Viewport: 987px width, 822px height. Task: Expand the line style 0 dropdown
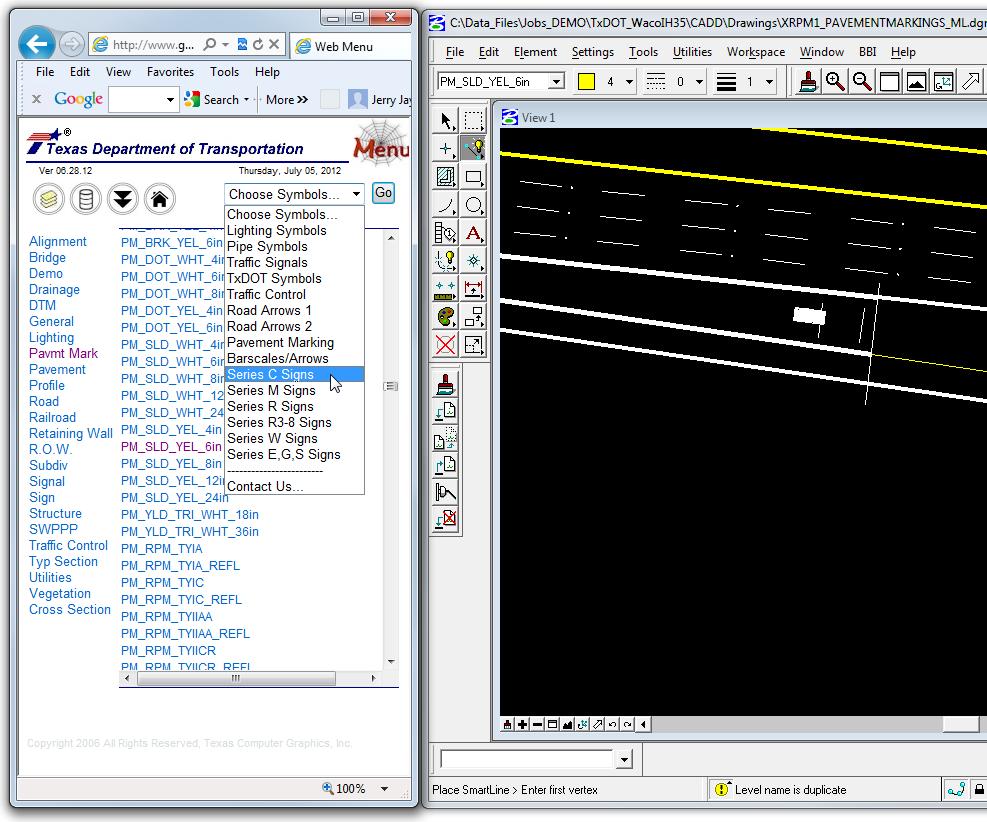coord(699,82)
